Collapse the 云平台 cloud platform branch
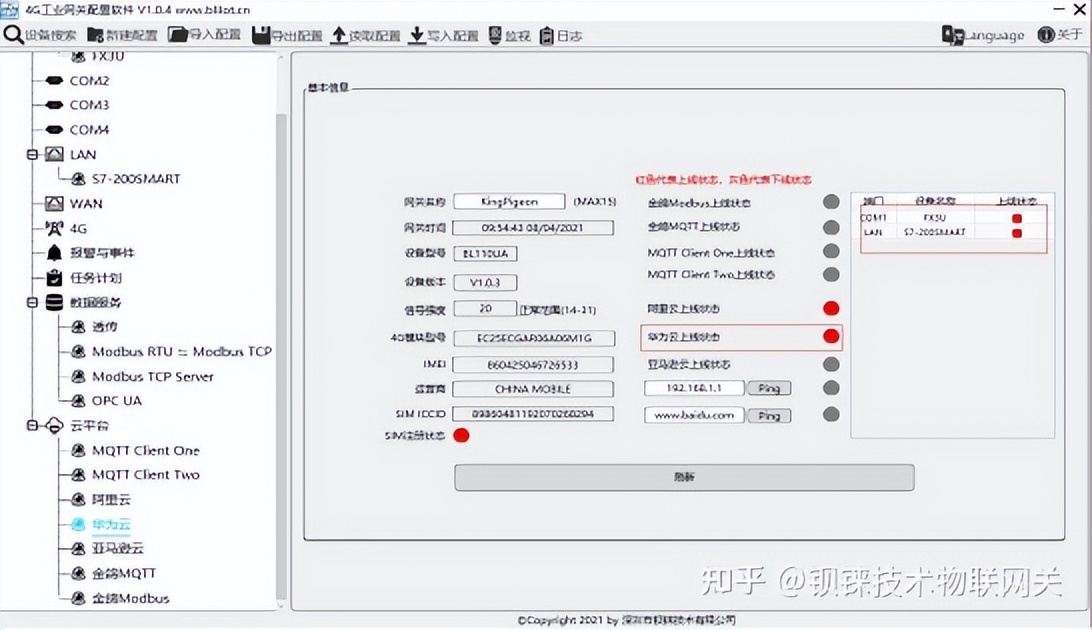This screenshot has width=1092, height=630. coord(32,425)
